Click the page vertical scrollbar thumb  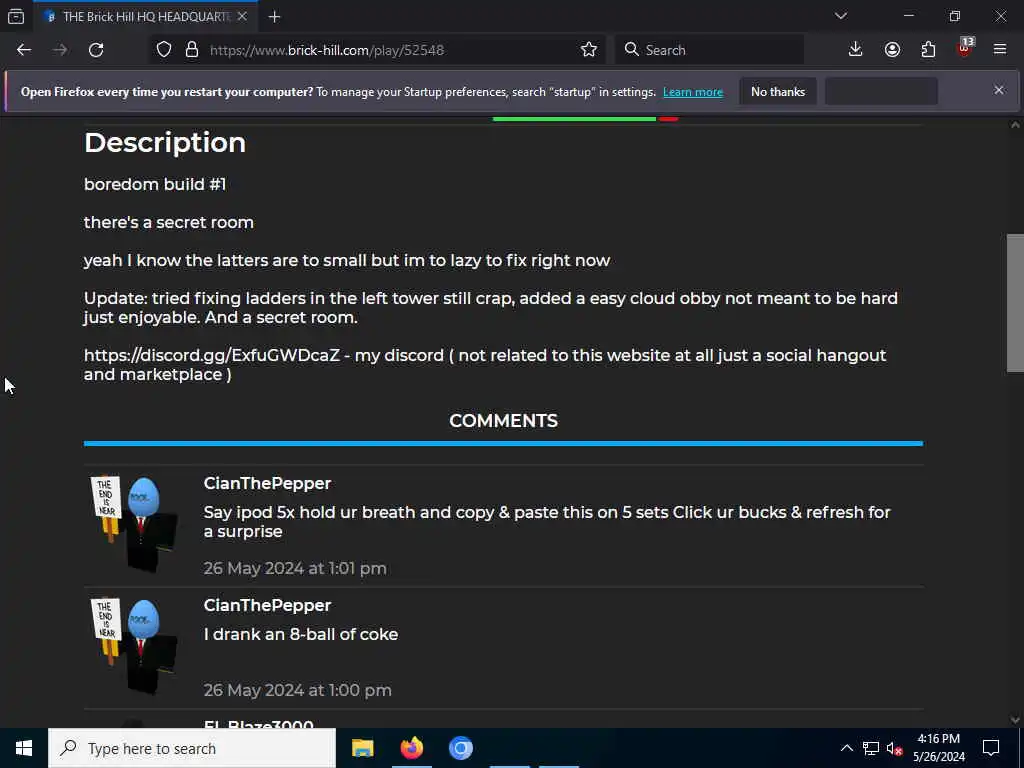tap(1015, 302)
